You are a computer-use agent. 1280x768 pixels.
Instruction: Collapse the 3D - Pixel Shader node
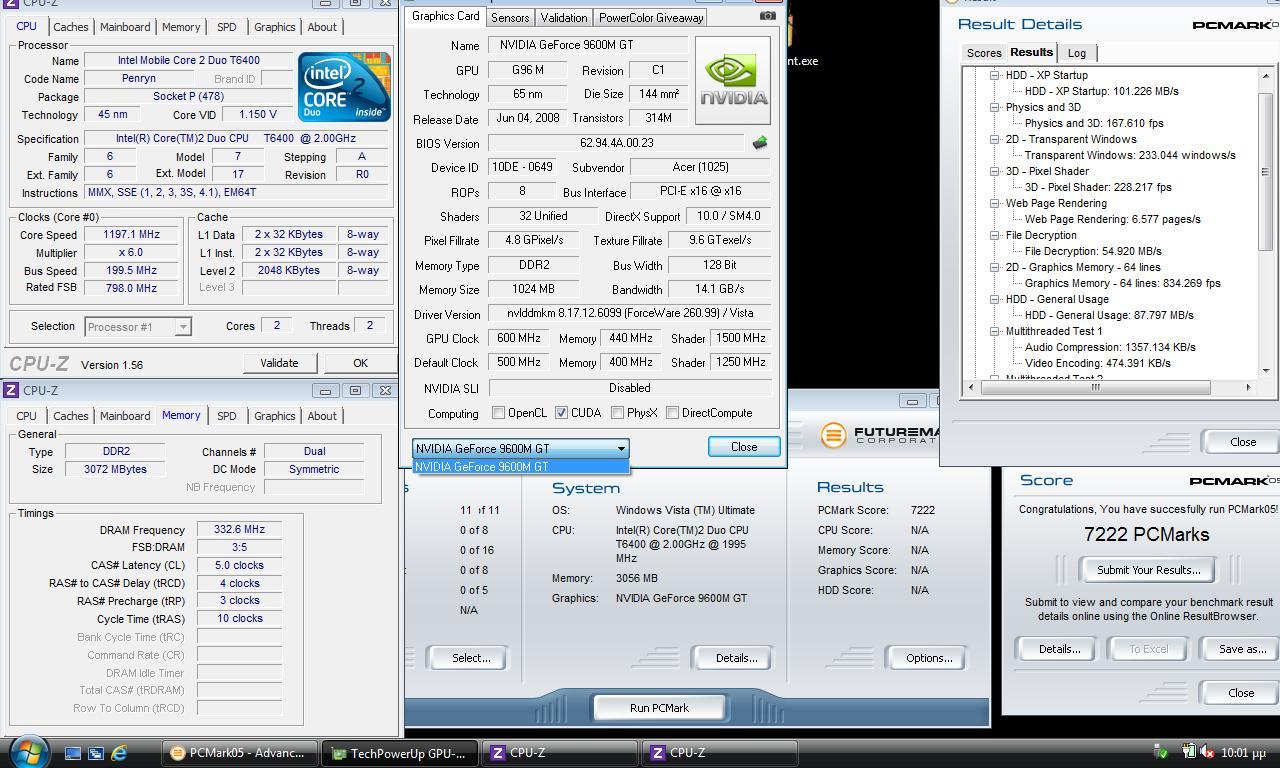point(994,171)
